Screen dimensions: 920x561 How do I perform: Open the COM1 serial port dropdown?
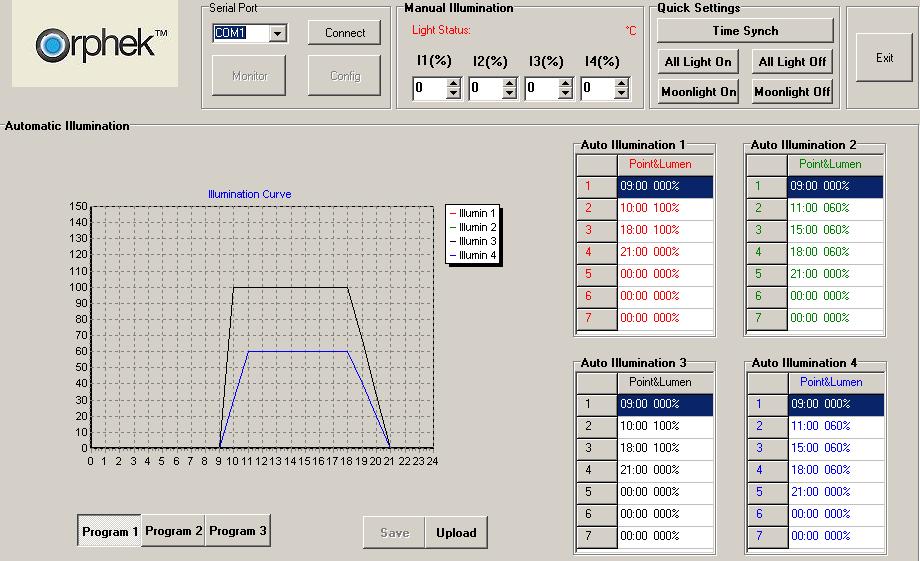point(278,33)
